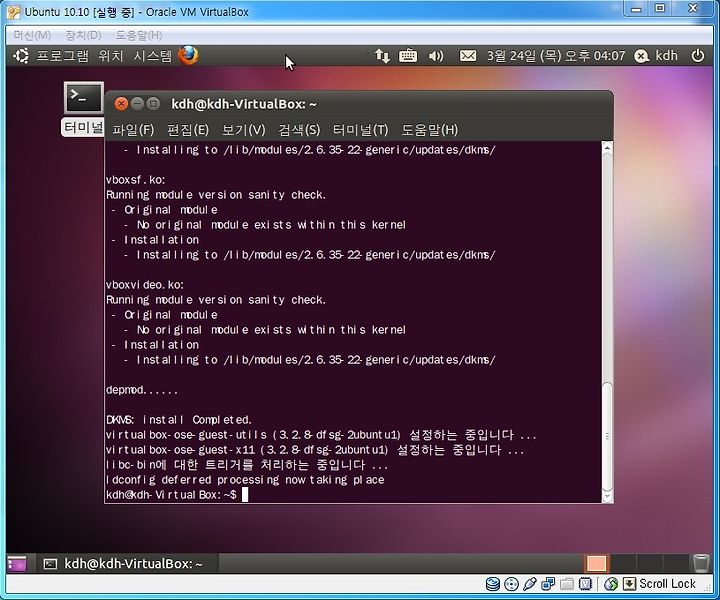The width and height of the screenshot is (720, 600).
Task: Click Show Desktop button in bottom panel
Action: coord(17,563)
